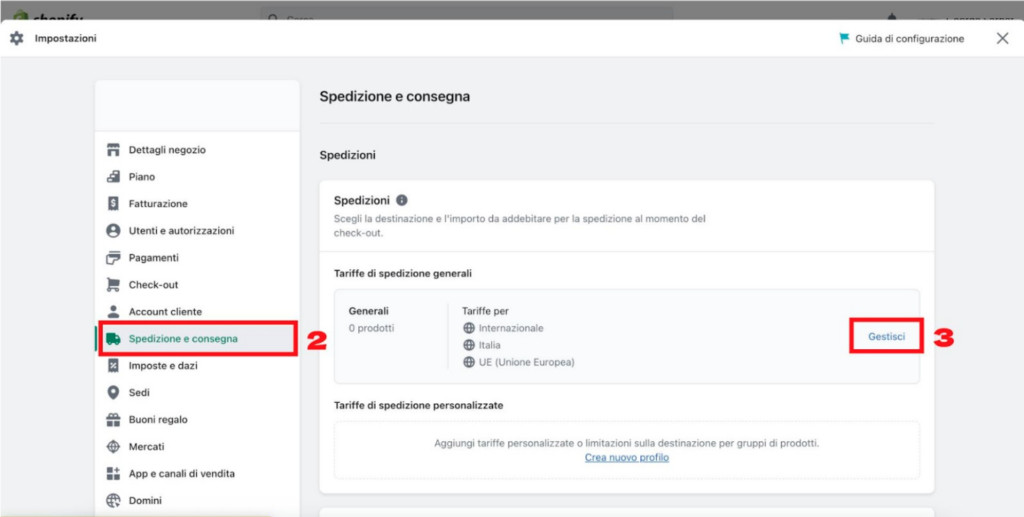
Task: Close the Impostazioni settings panel
Action: click(1002, 39)
